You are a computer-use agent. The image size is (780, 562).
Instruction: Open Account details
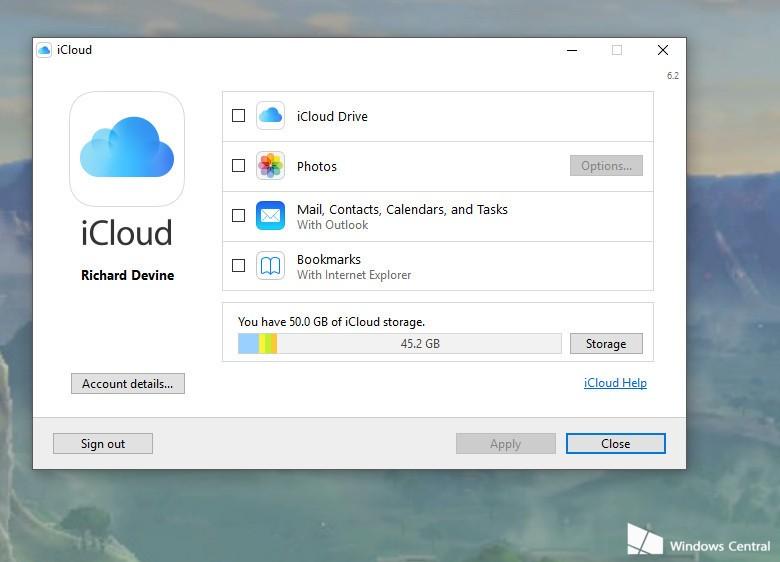tap(128, 383)
